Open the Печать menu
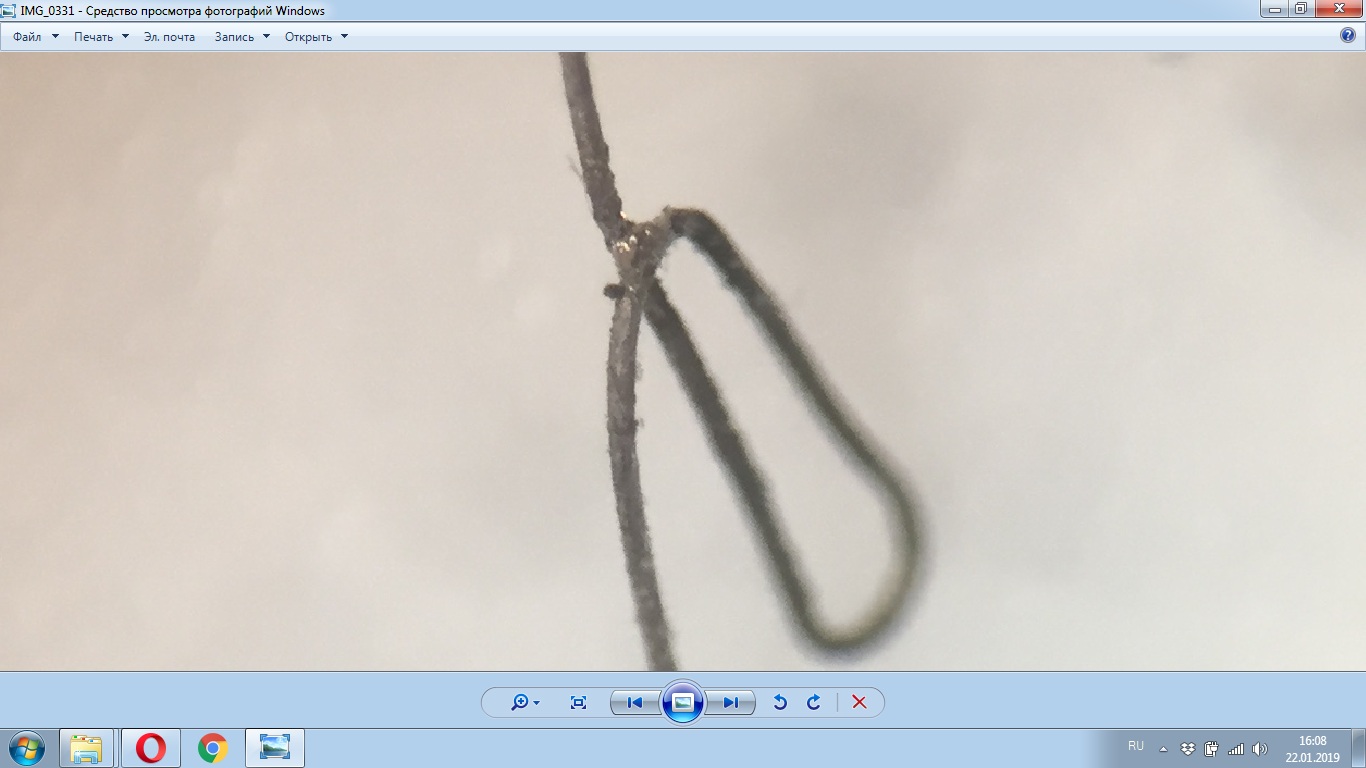The image size is (1366, 768). pyautogui.click(x=101, y=37)
